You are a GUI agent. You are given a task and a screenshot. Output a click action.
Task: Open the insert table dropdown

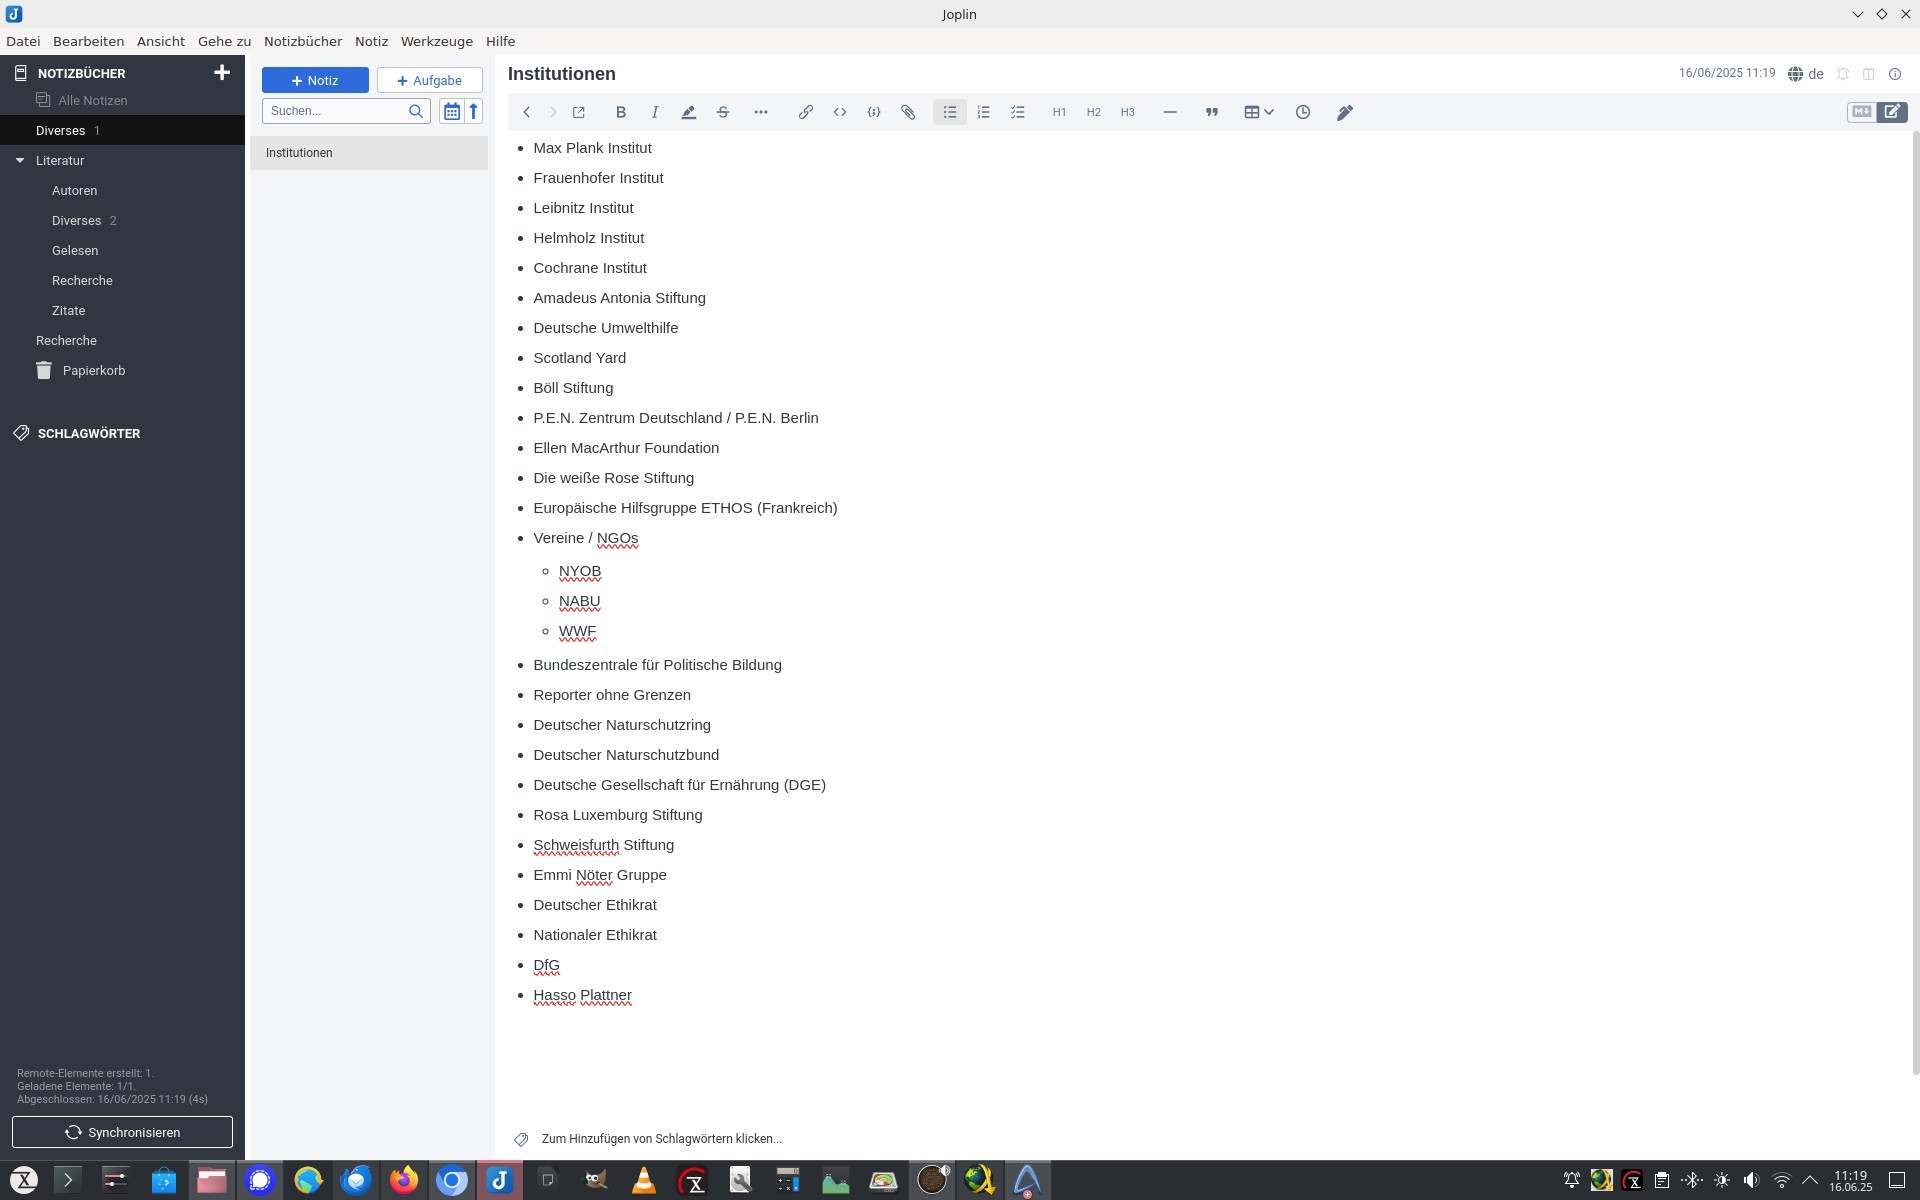point(1258,112)
